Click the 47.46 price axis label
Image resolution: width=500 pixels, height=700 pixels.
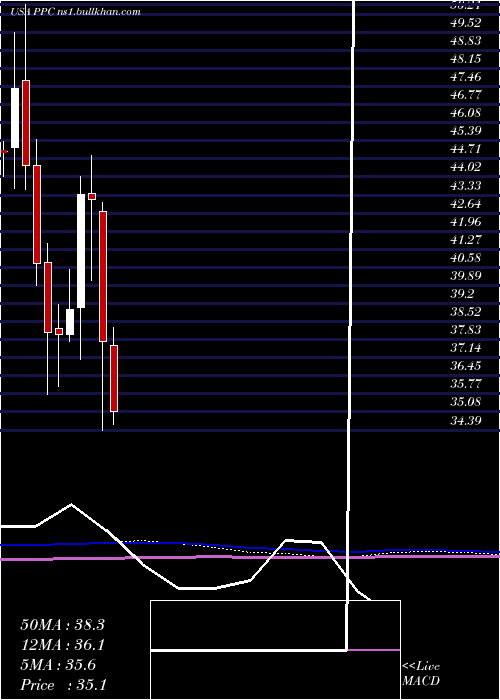pyautogui.click(x=465, y=77)
